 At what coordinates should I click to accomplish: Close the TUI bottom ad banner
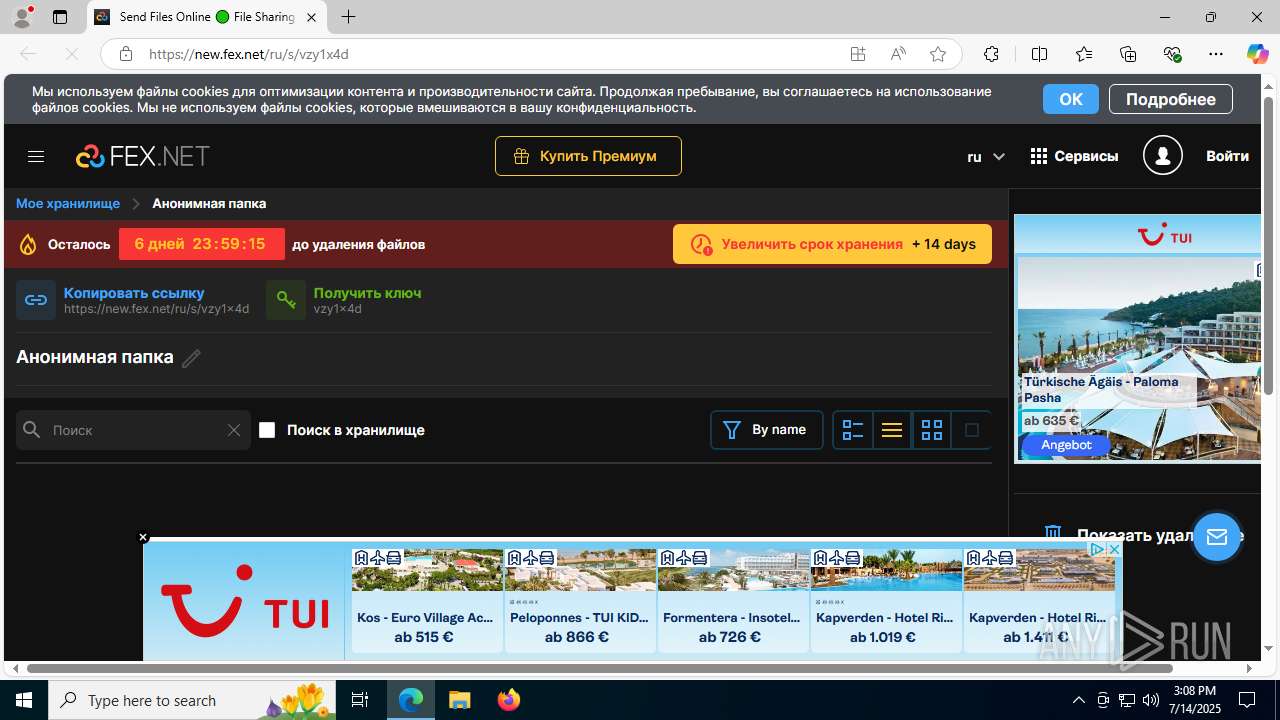point(143,537)
